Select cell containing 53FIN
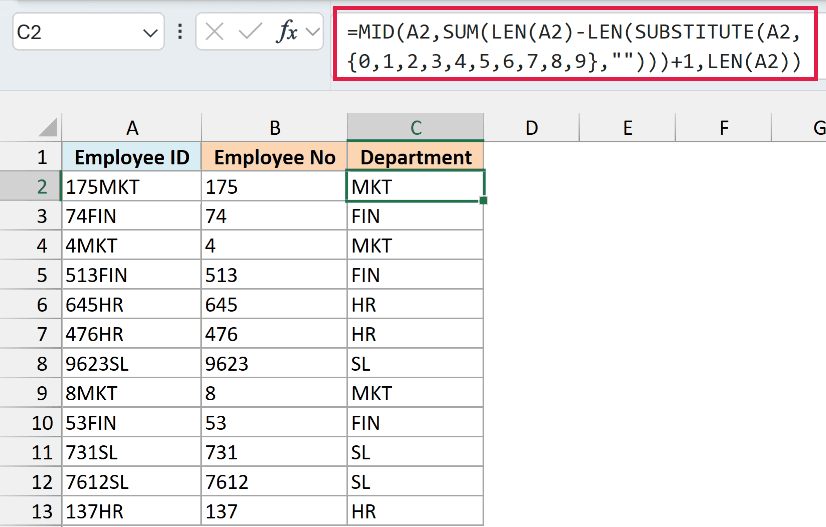 pos(132,423)
